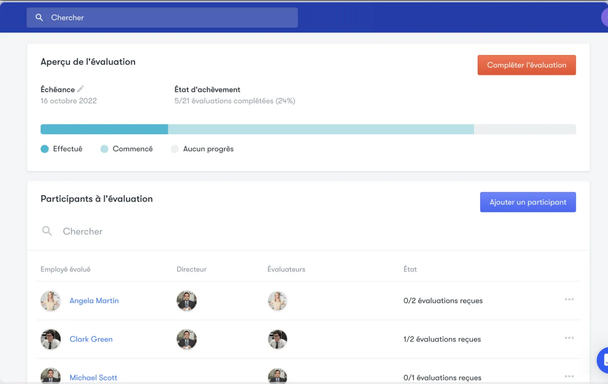Open the three-dot menu for Angela Martin
Image resolution: width=608 pixels, height=384 pixels.
pos(569,299)
